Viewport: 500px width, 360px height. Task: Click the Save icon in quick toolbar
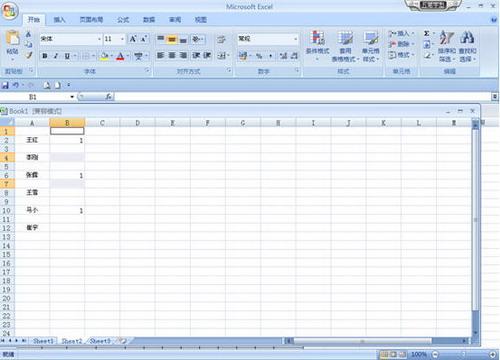coord(5,85)
